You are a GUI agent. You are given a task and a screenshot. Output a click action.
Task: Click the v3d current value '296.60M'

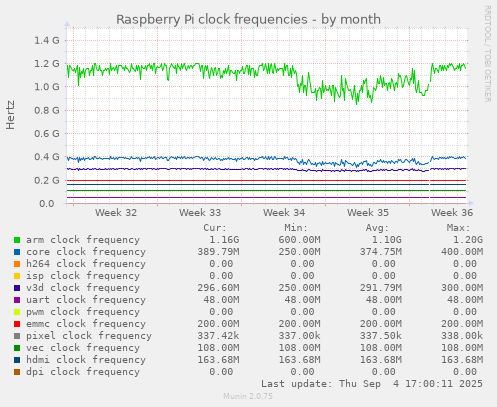[218, 288]
